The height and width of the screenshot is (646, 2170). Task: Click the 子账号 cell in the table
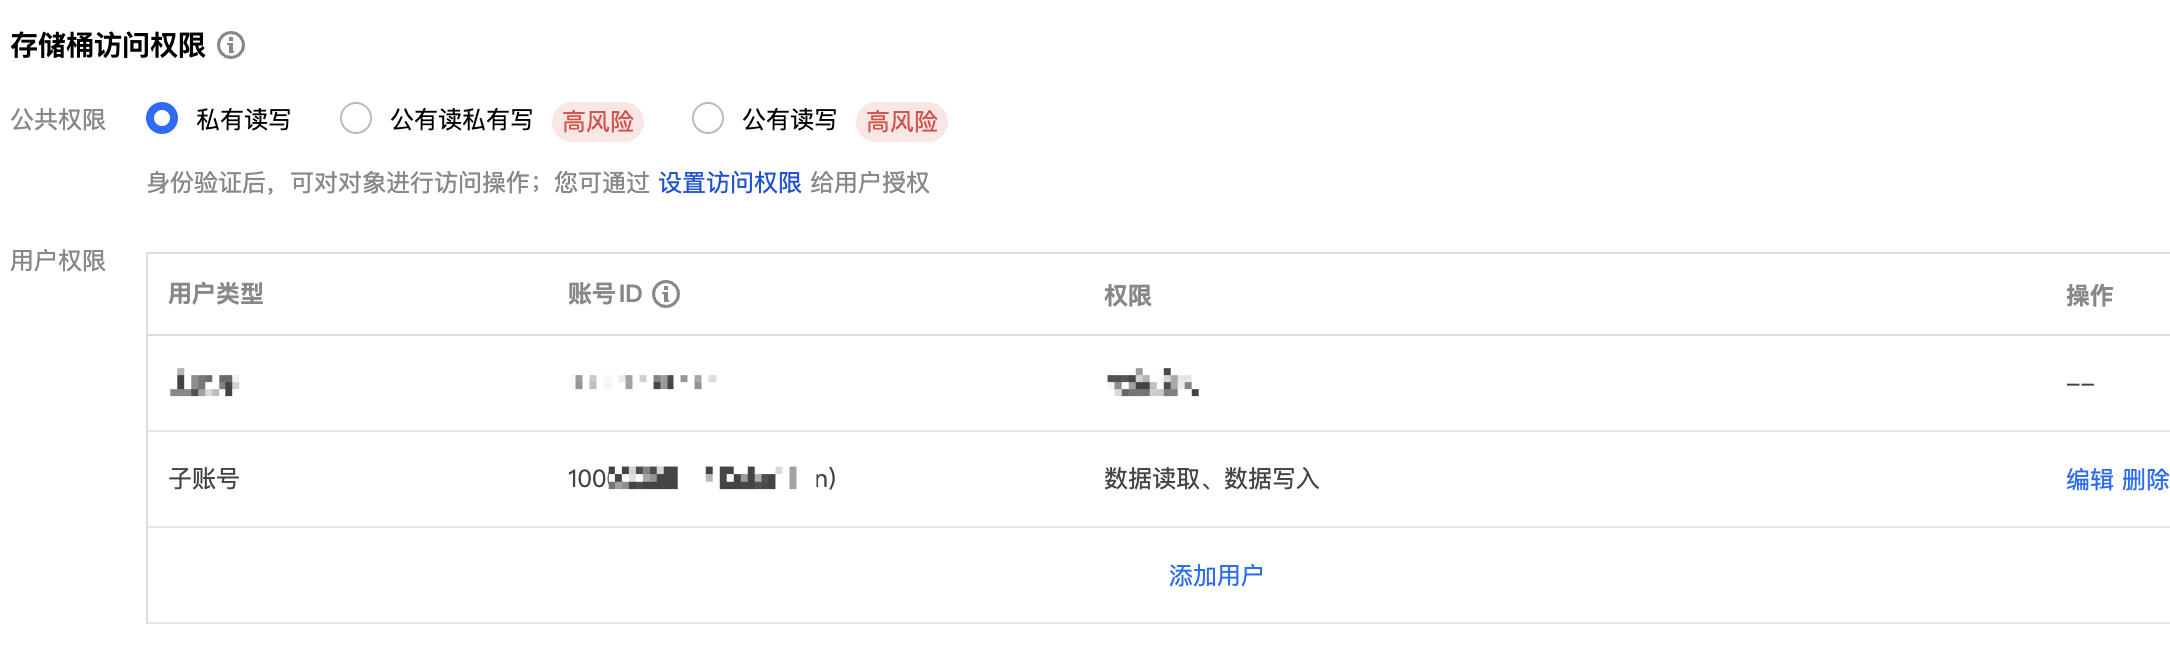[204, 479]
